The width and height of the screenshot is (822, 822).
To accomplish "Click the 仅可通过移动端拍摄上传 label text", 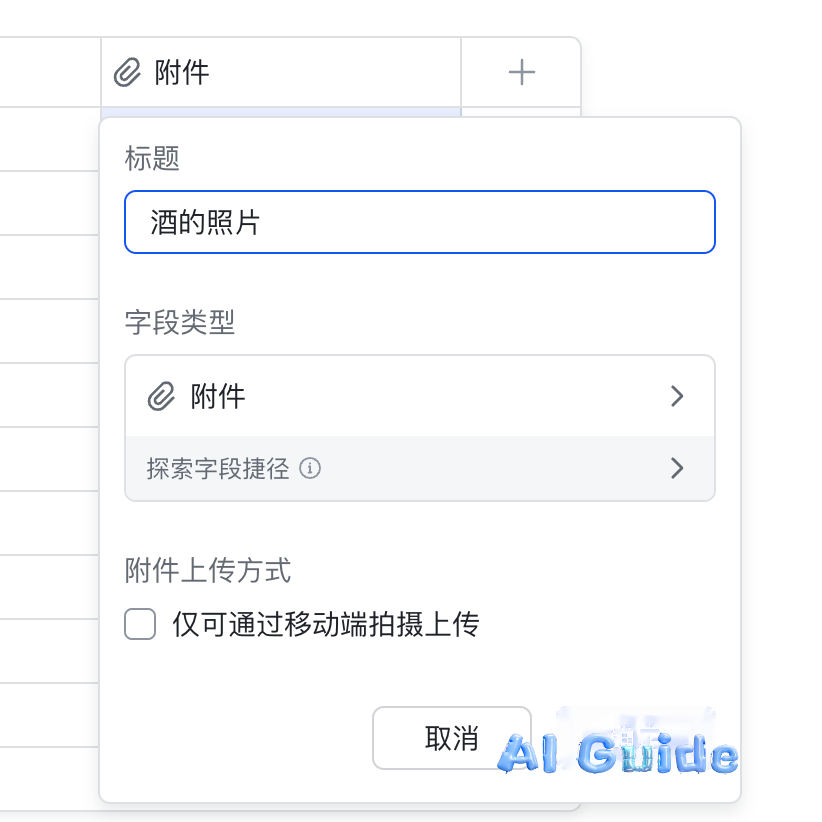I will click(x=326, y=624).
